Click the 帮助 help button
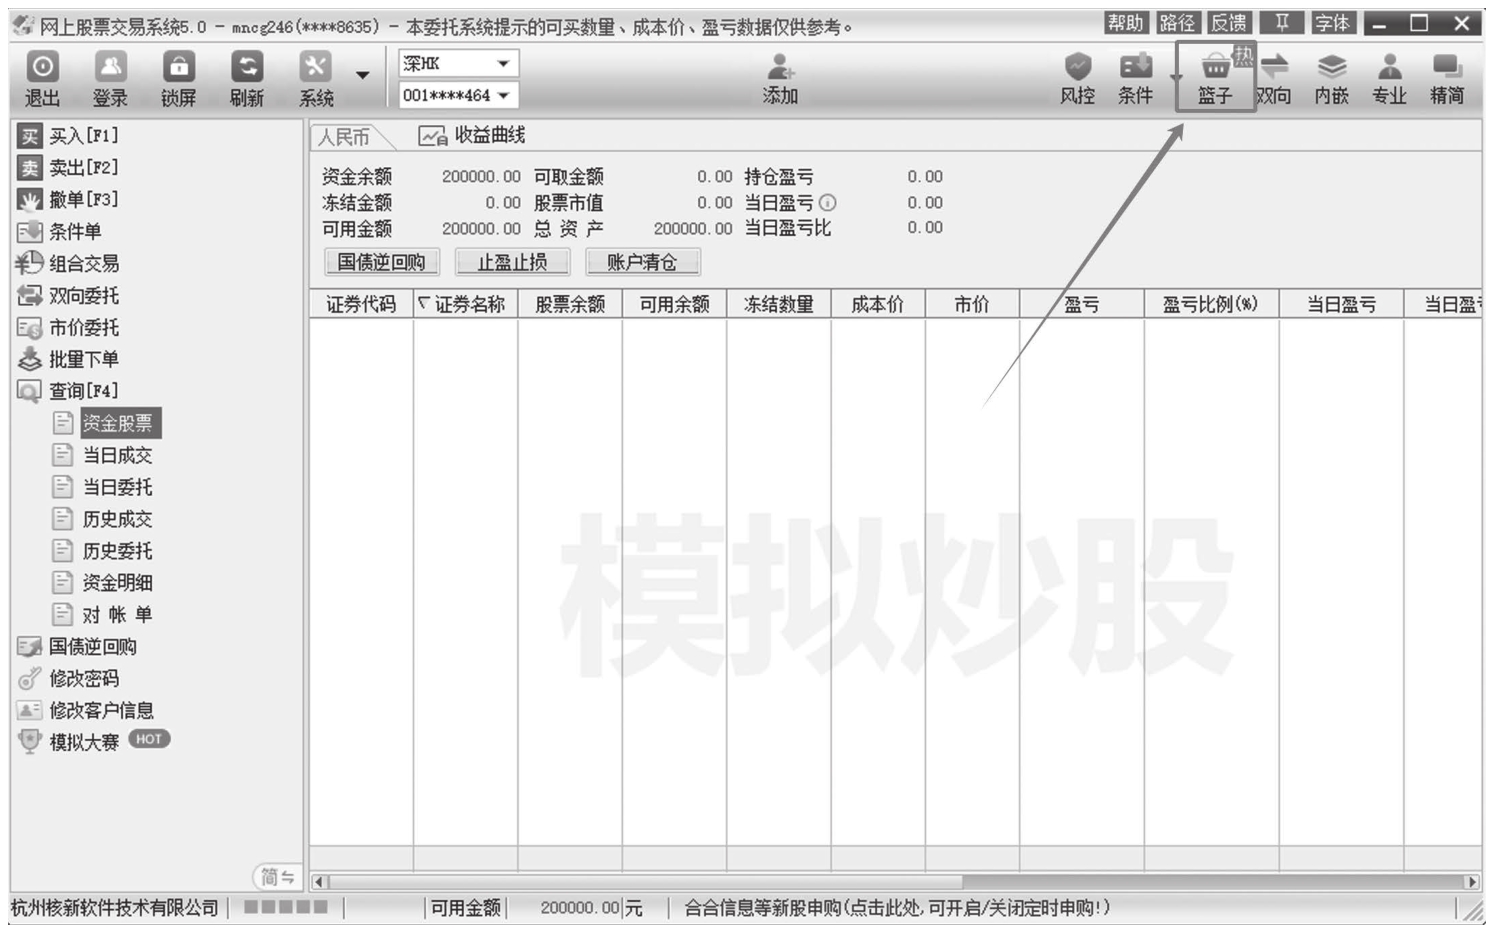 1126,23
